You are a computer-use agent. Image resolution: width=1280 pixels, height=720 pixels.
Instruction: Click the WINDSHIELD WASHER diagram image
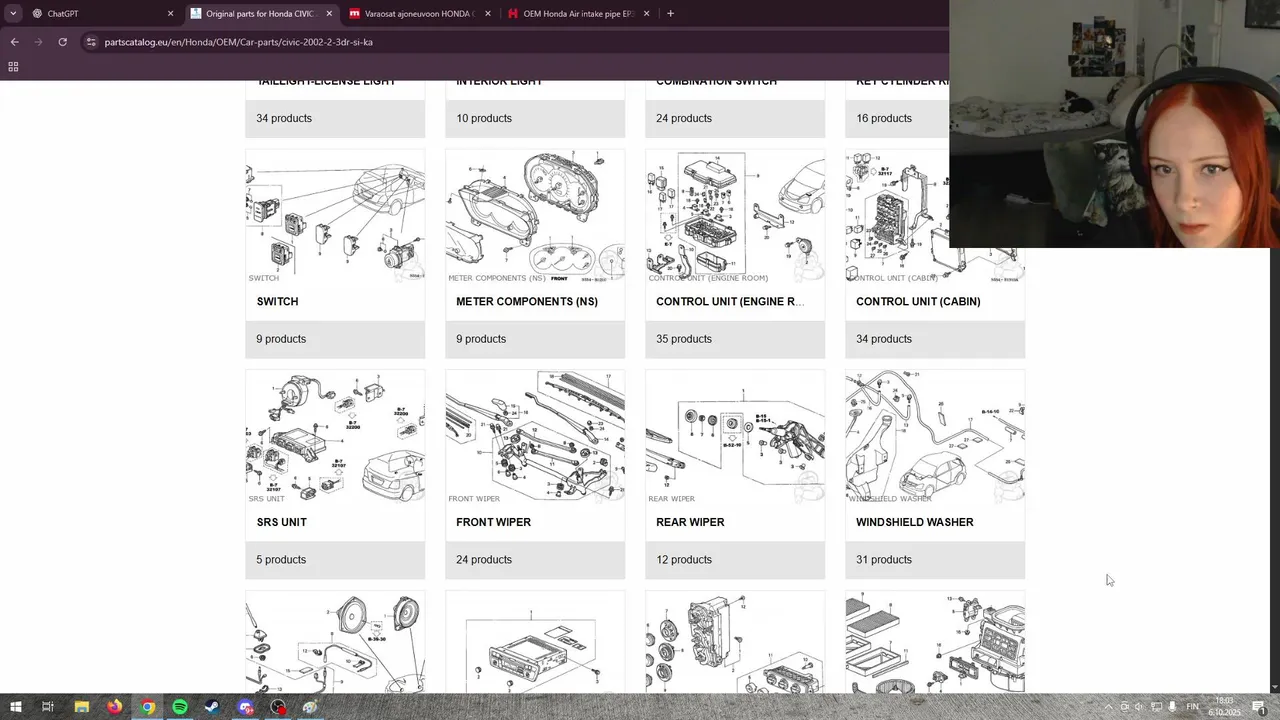pos(935,437)
